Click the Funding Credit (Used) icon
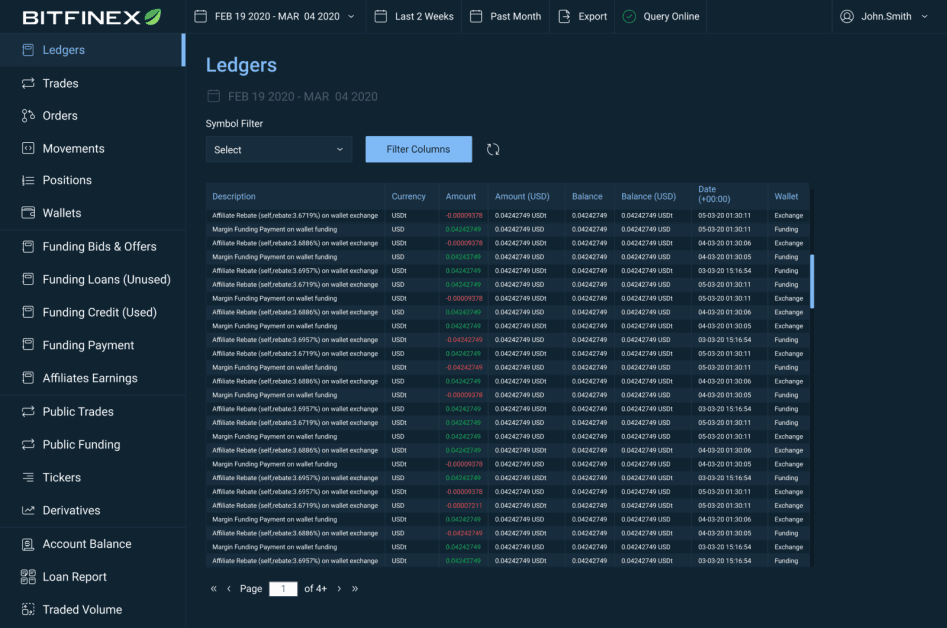This screenshot has width=947, height=628. 28,312
